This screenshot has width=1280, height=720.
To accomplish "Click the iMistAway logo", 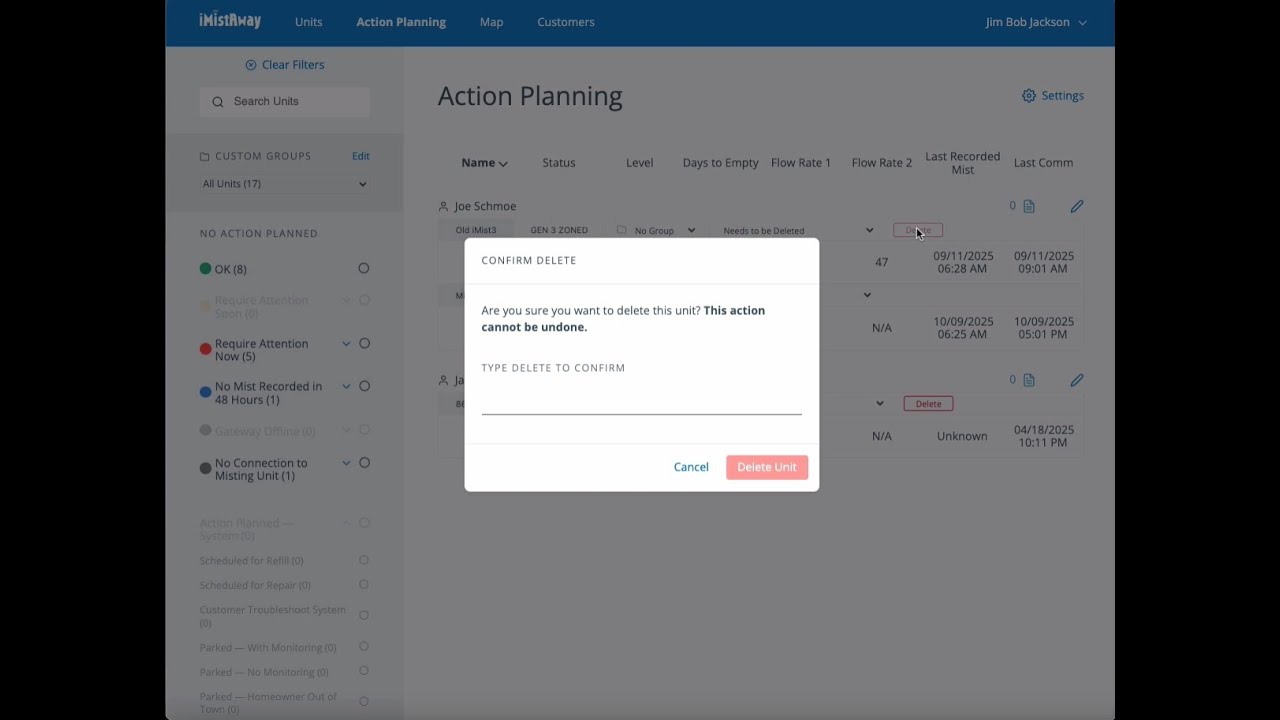I will pos(229,21).
